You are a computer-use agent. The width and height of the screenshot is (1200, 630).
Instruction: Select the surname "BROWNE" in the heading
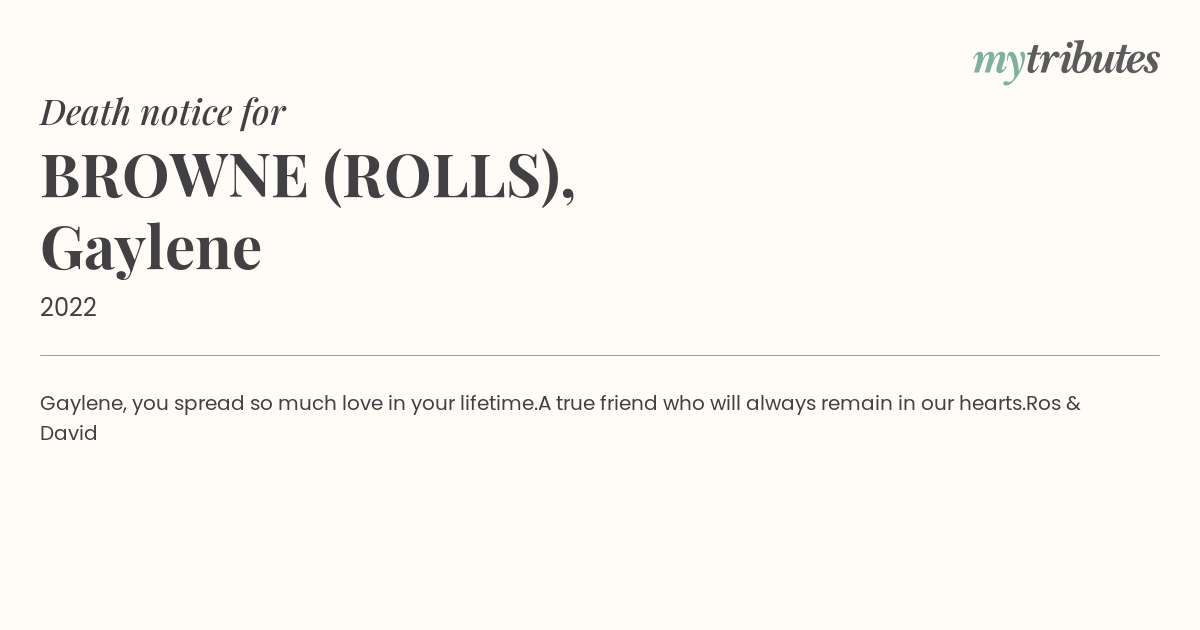pyautogui.click(x=174, y=176)
